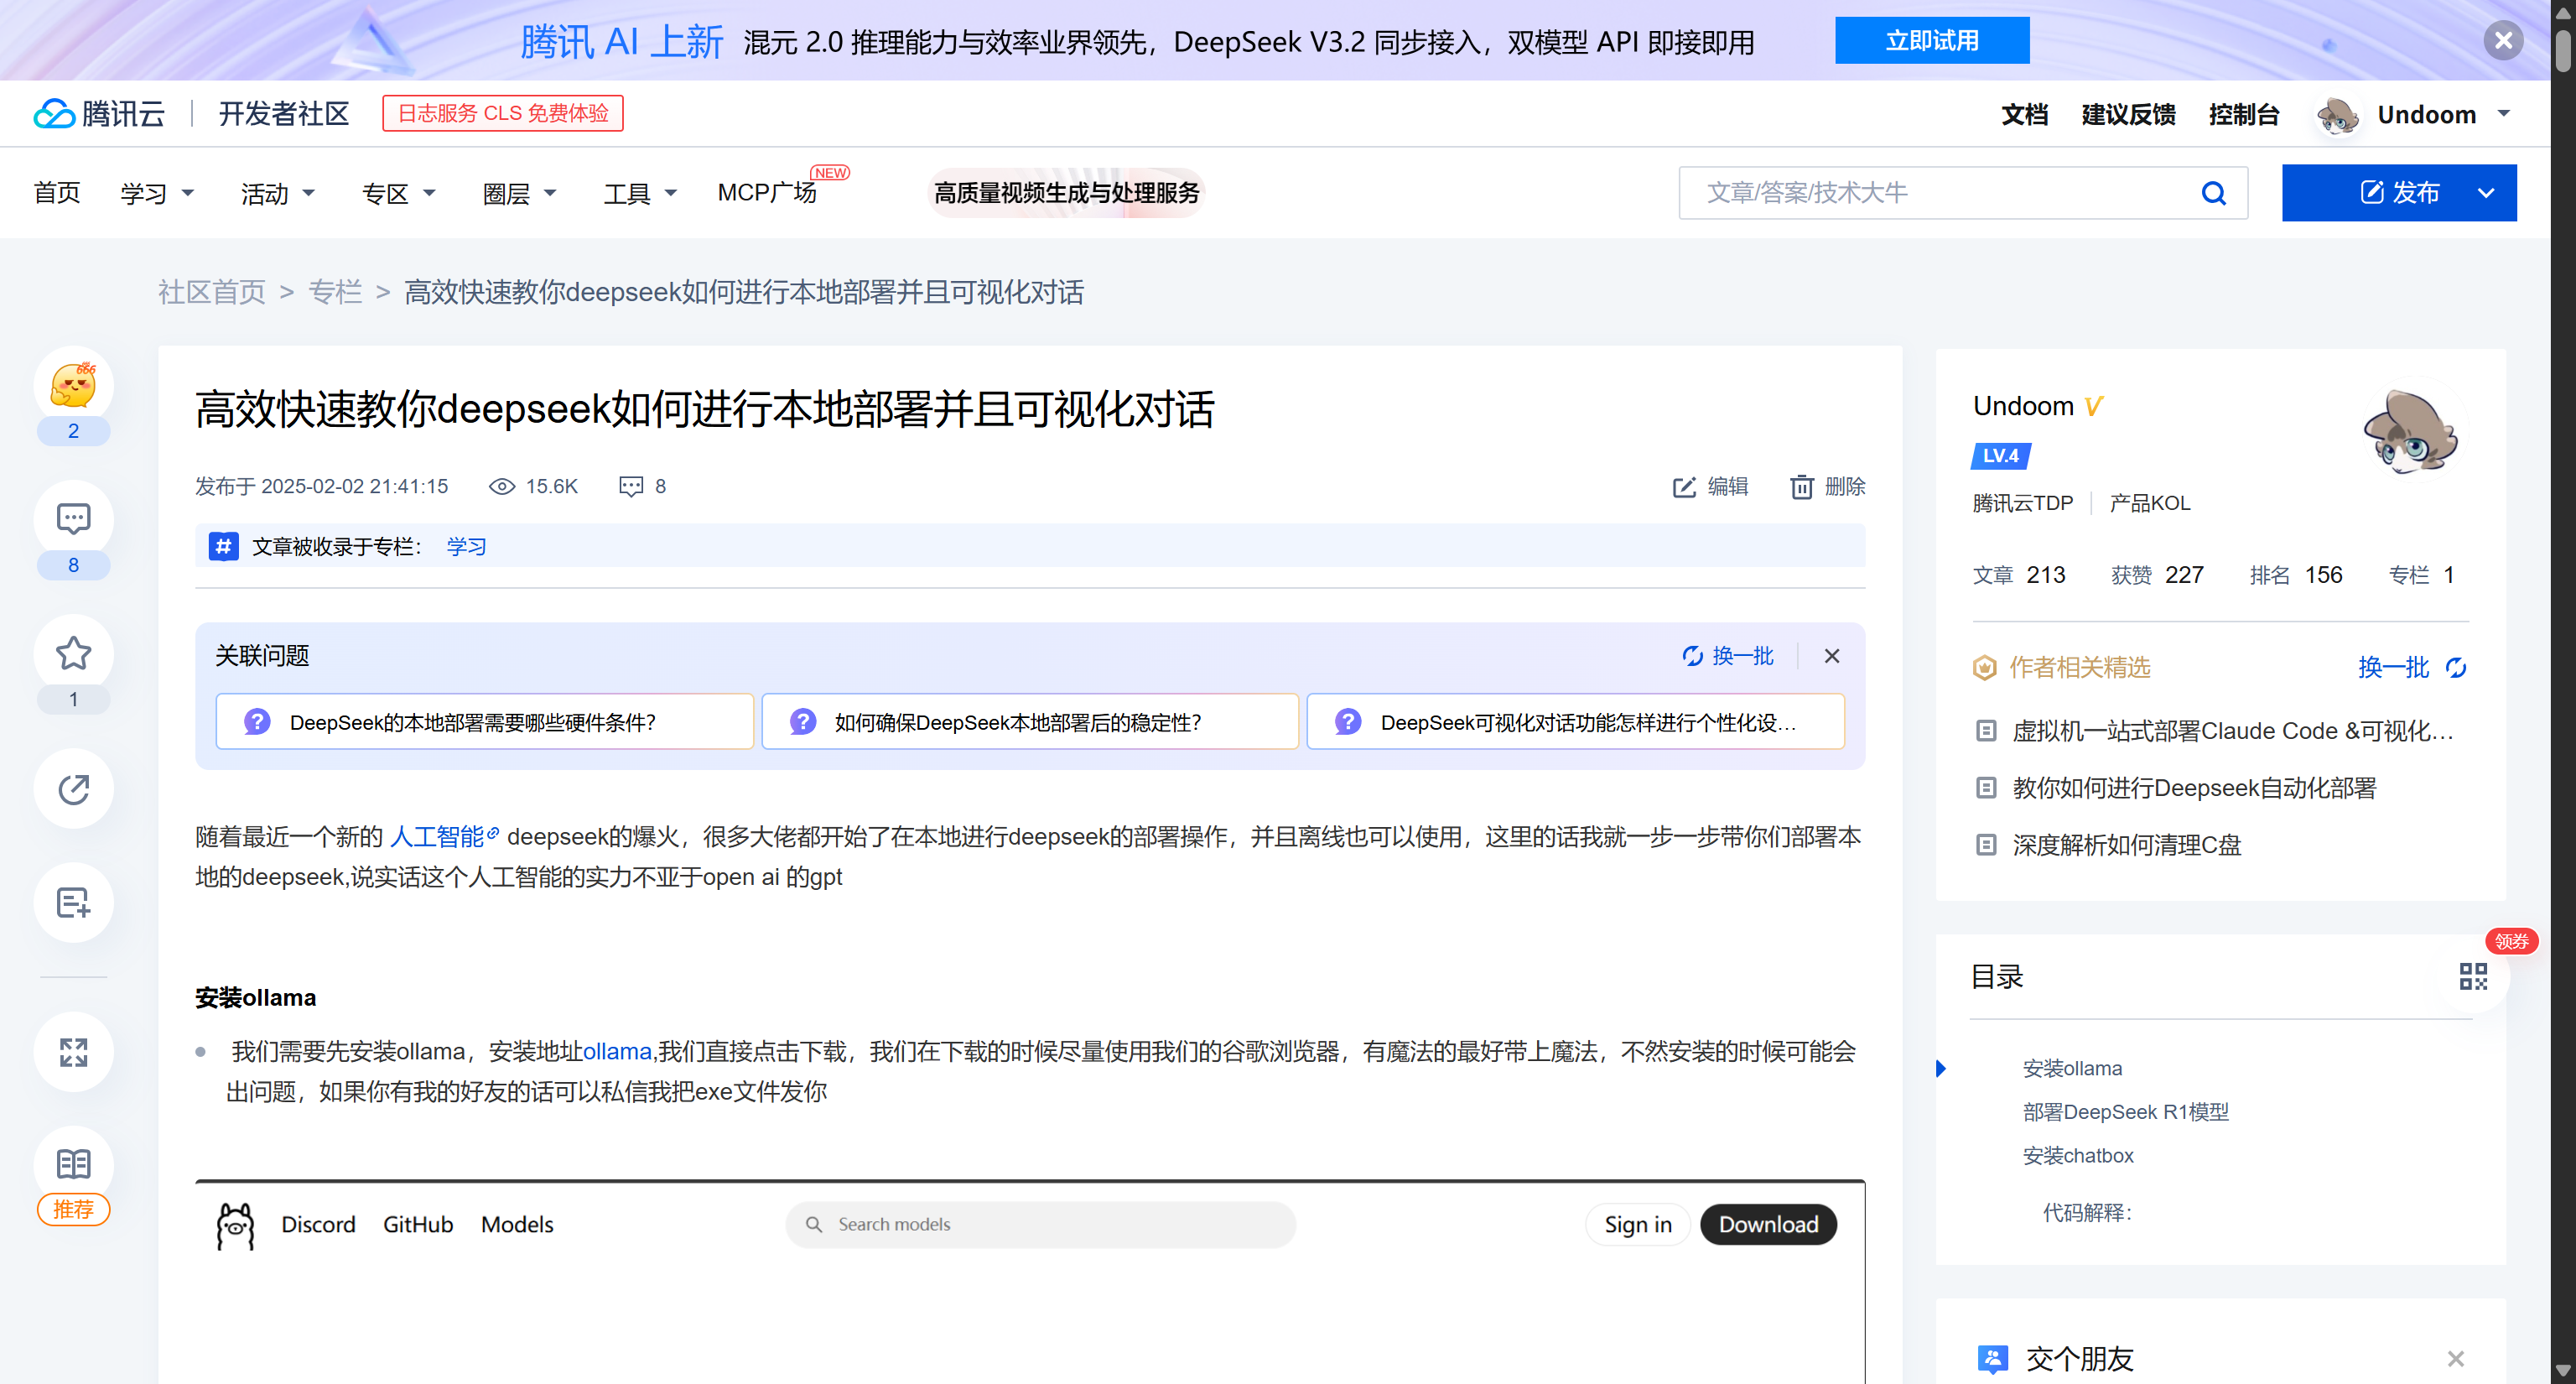Open the MCP广场 menu item
Viewport: 2576px width, 1384px height.
pyautogui.click(x=767, y=193)
